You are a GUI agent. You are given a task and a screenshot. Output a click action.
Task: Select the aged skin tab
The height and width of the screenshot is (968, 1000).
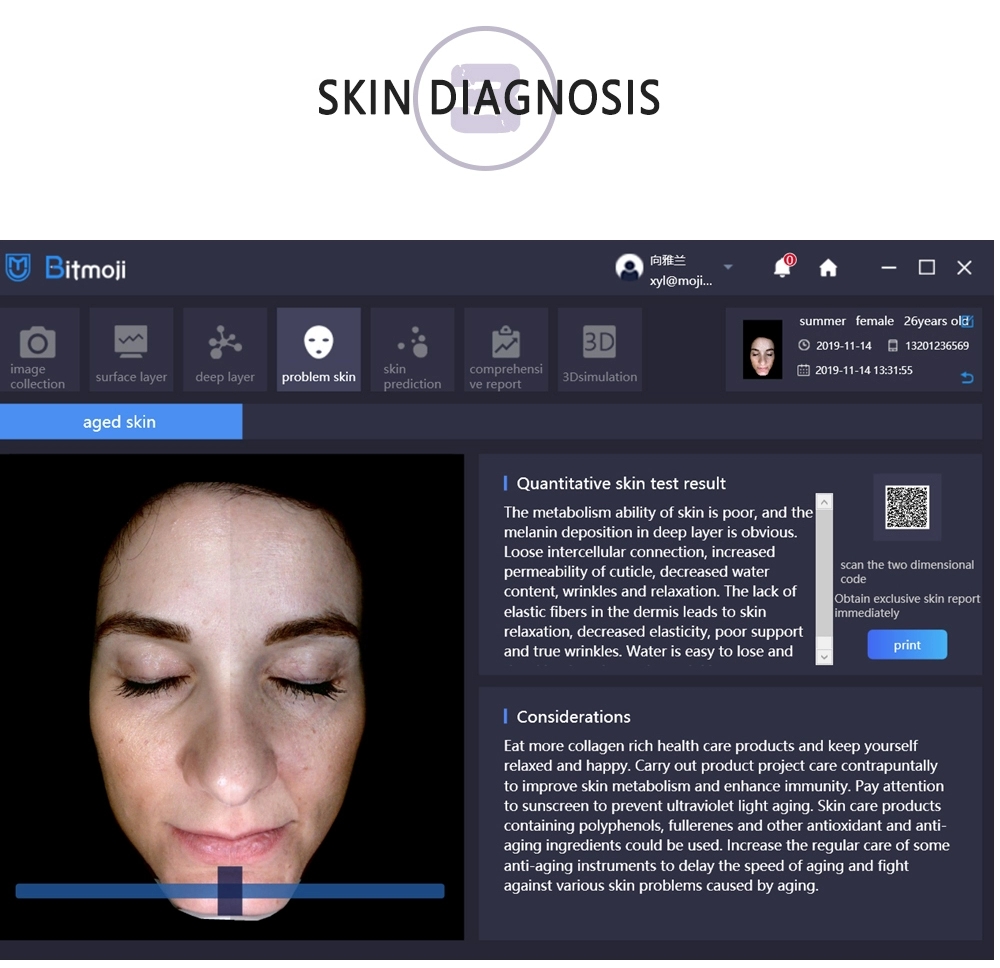[x=121, y=422]
